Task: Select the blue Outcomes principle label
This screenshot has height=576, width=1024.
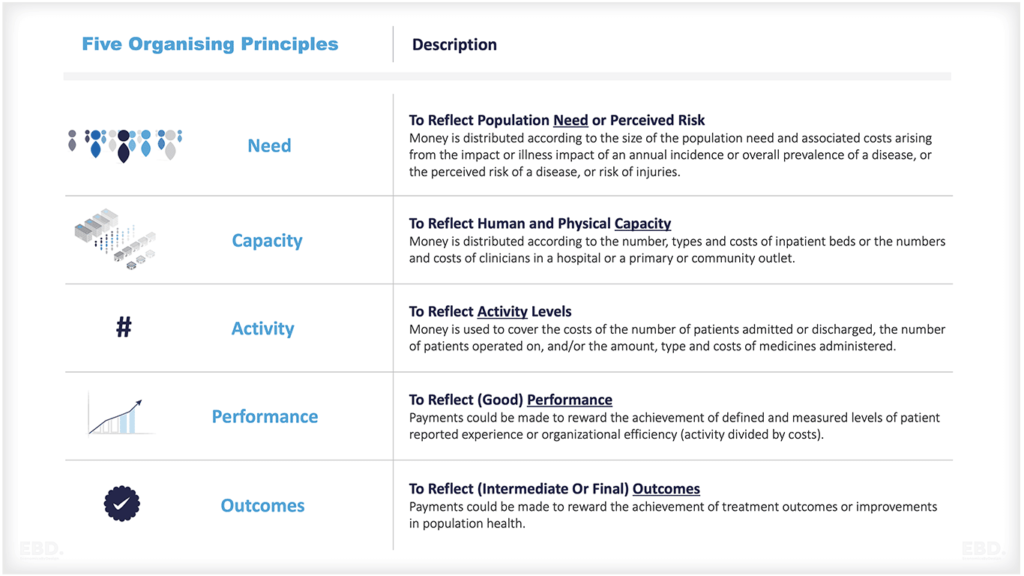Action: (262, 505)
